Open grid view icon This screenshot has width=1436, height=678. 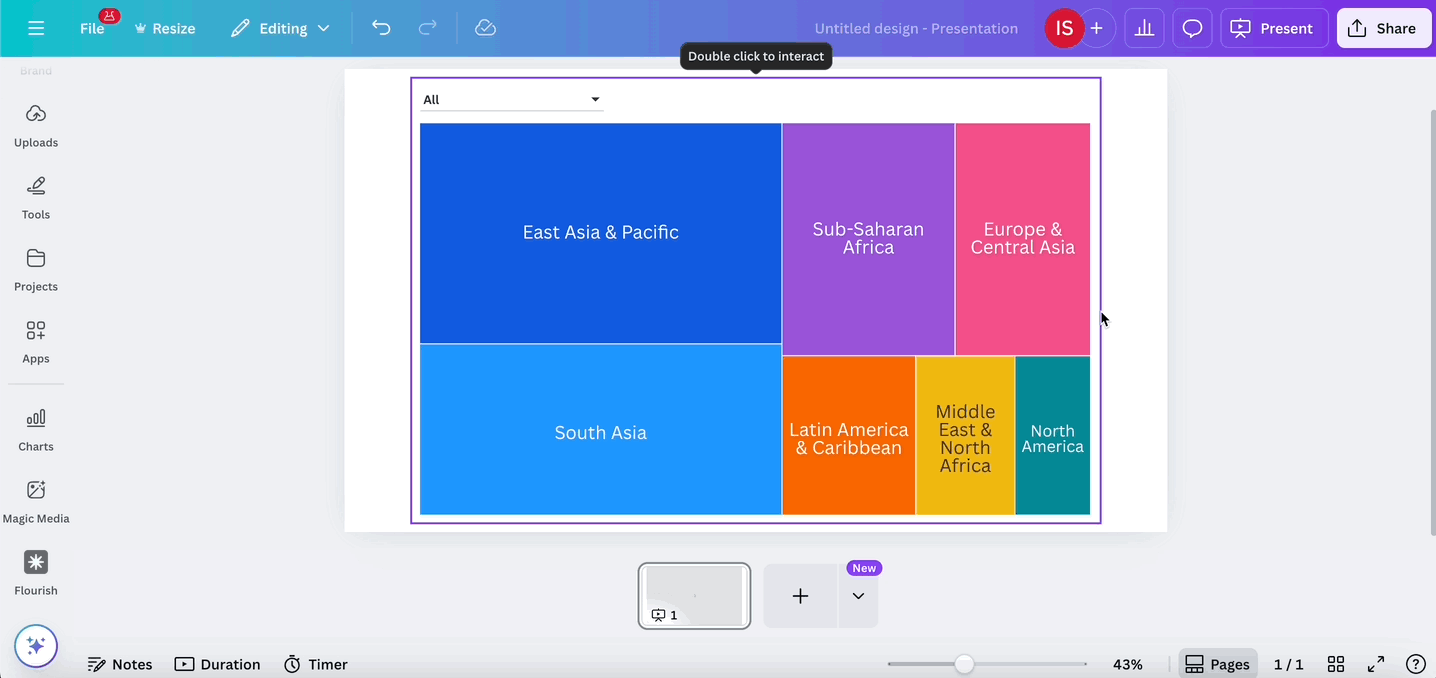coord(1335,664)
